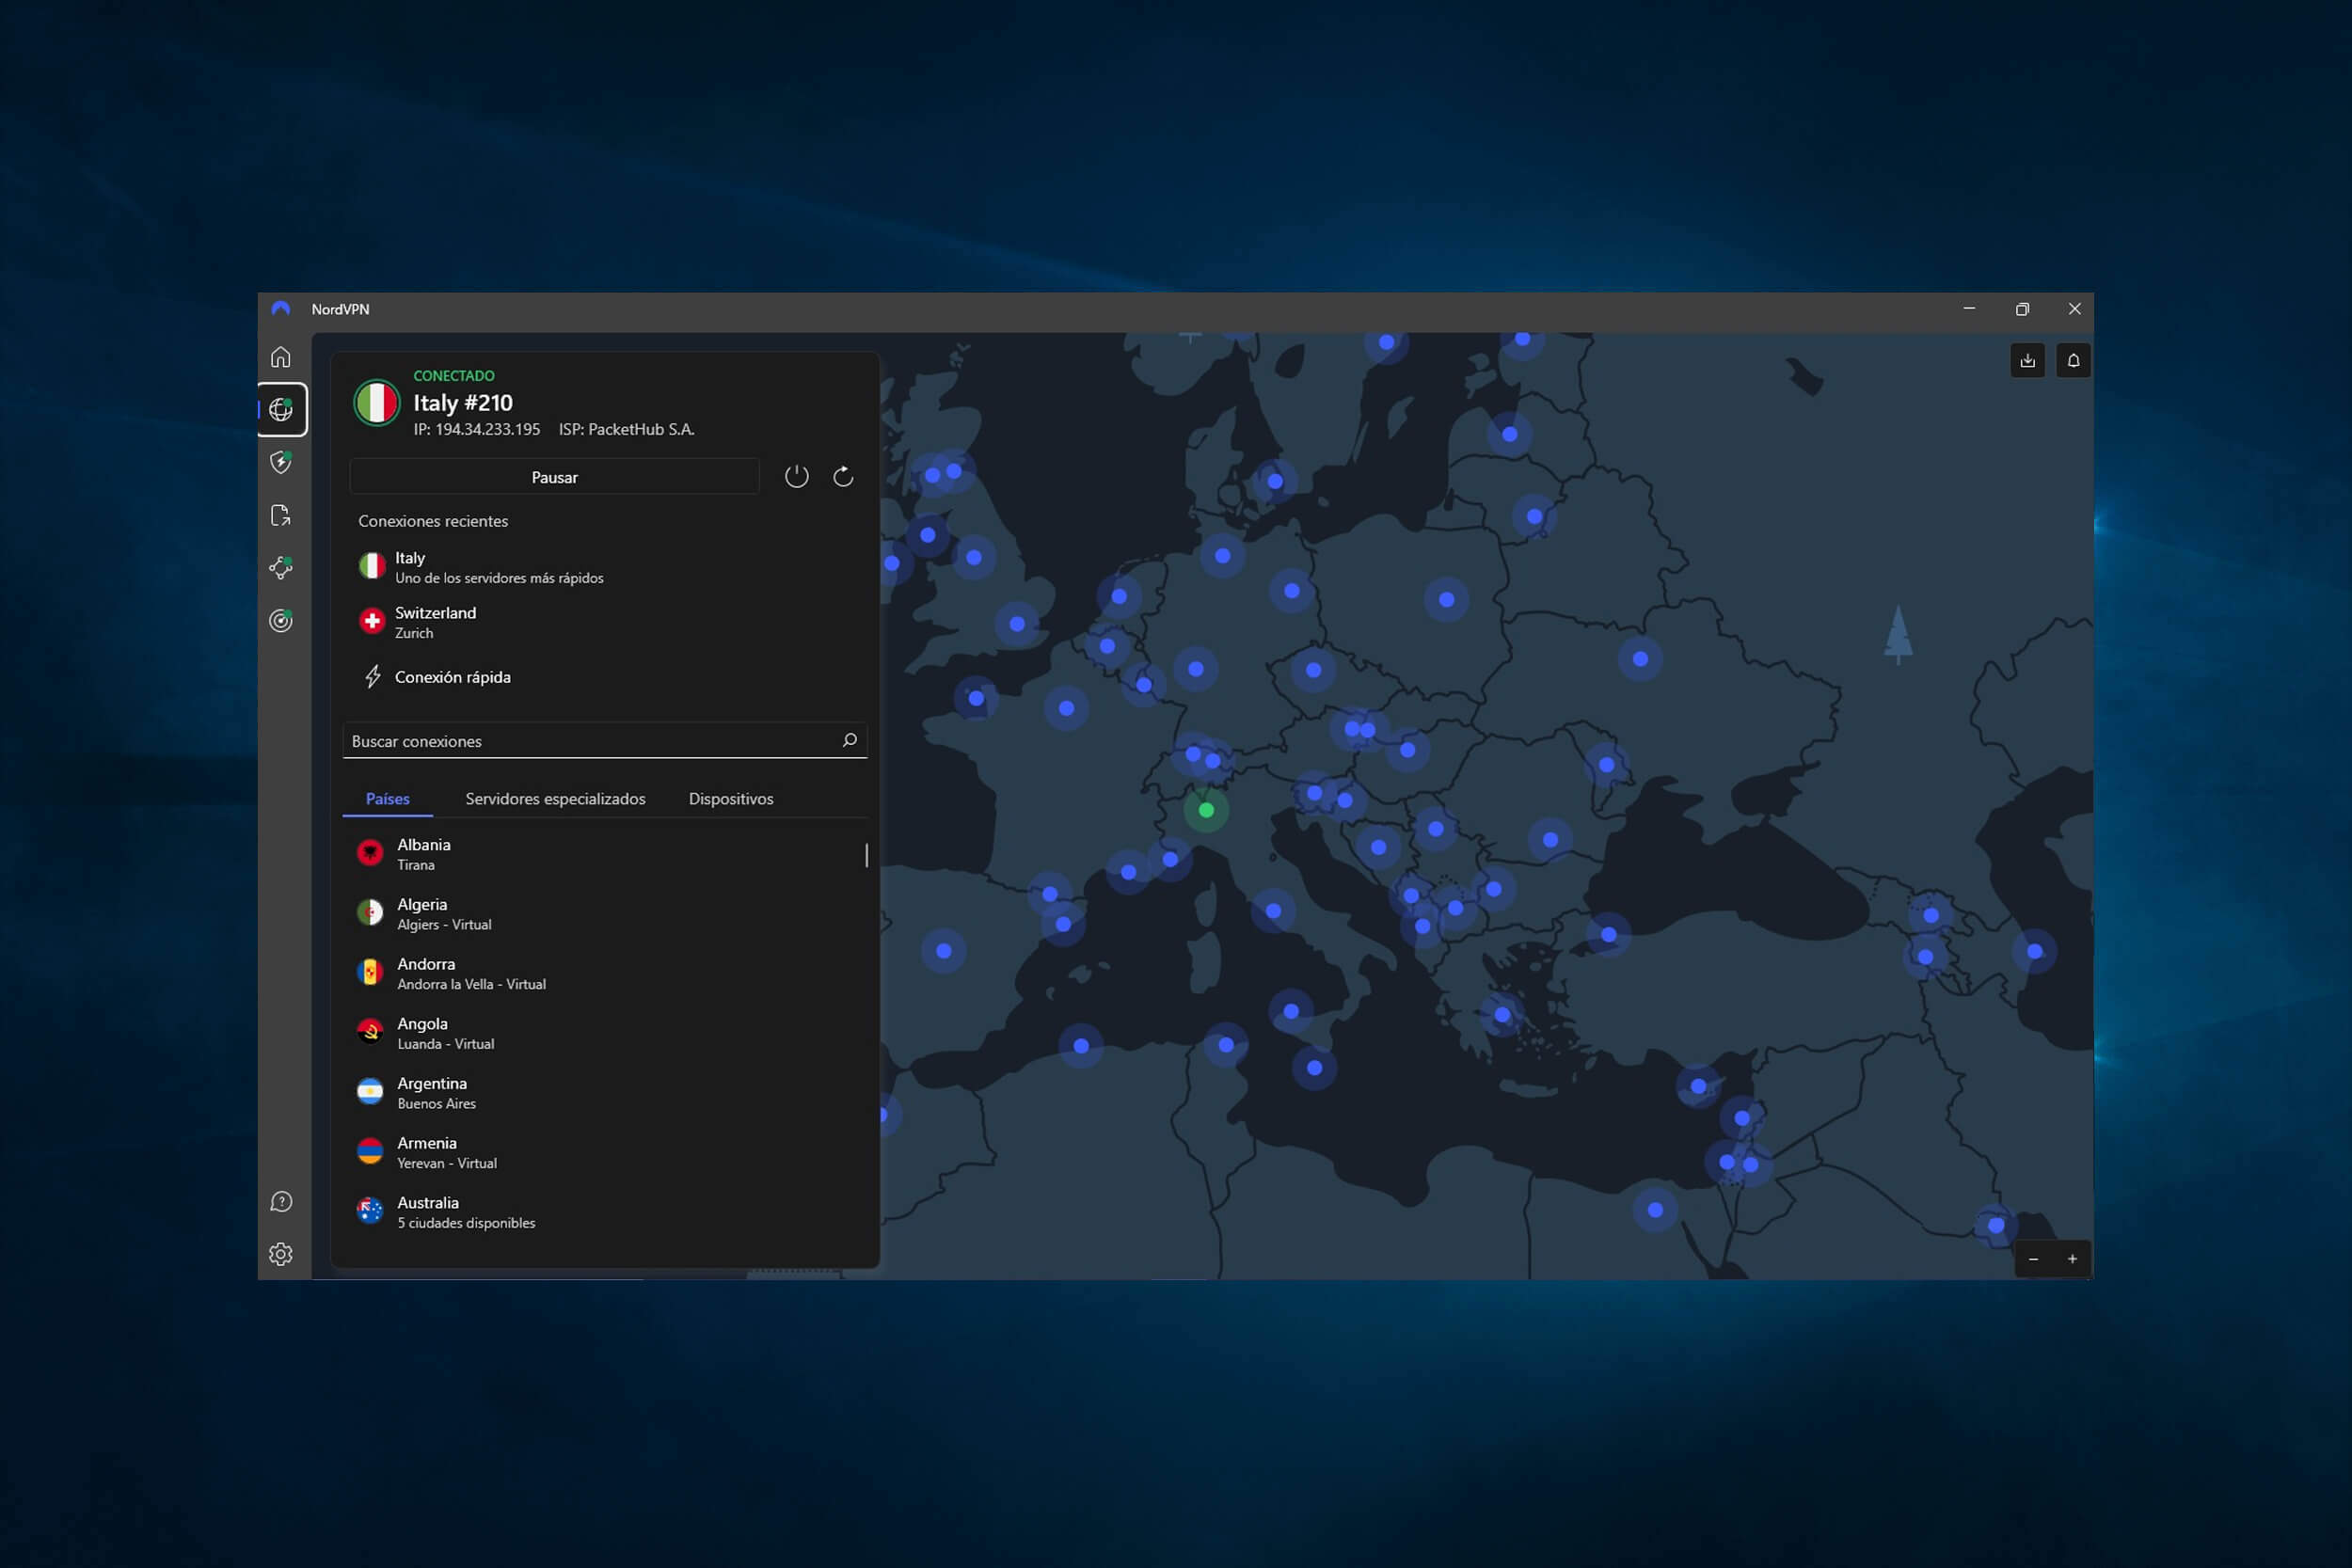Open the Home sidebar icon

tap(281, 357)
